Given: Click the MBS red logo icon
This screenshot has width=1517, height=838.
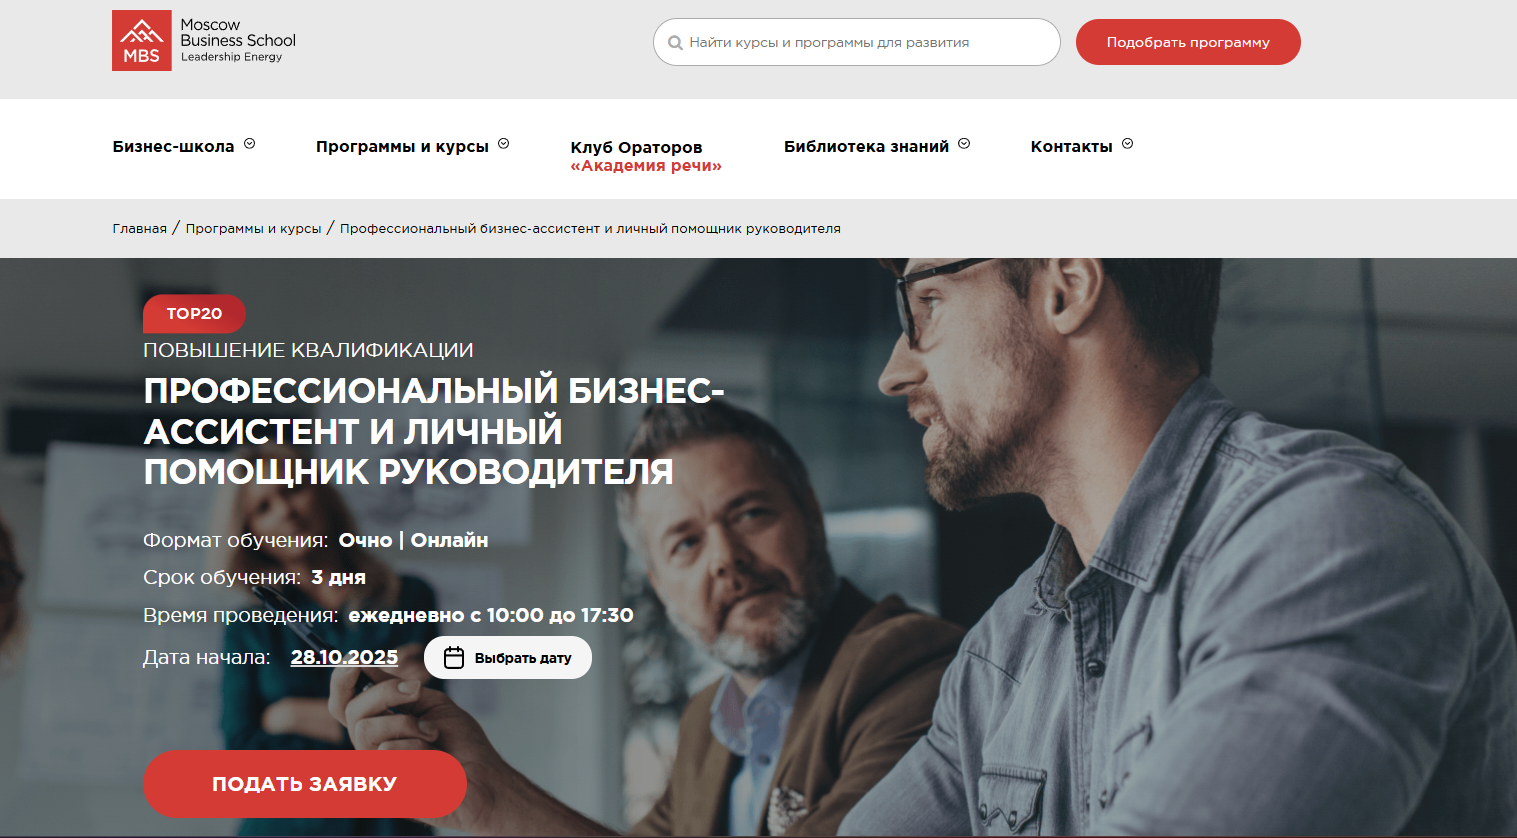Looking at the screenshot, I should (141, 40).
